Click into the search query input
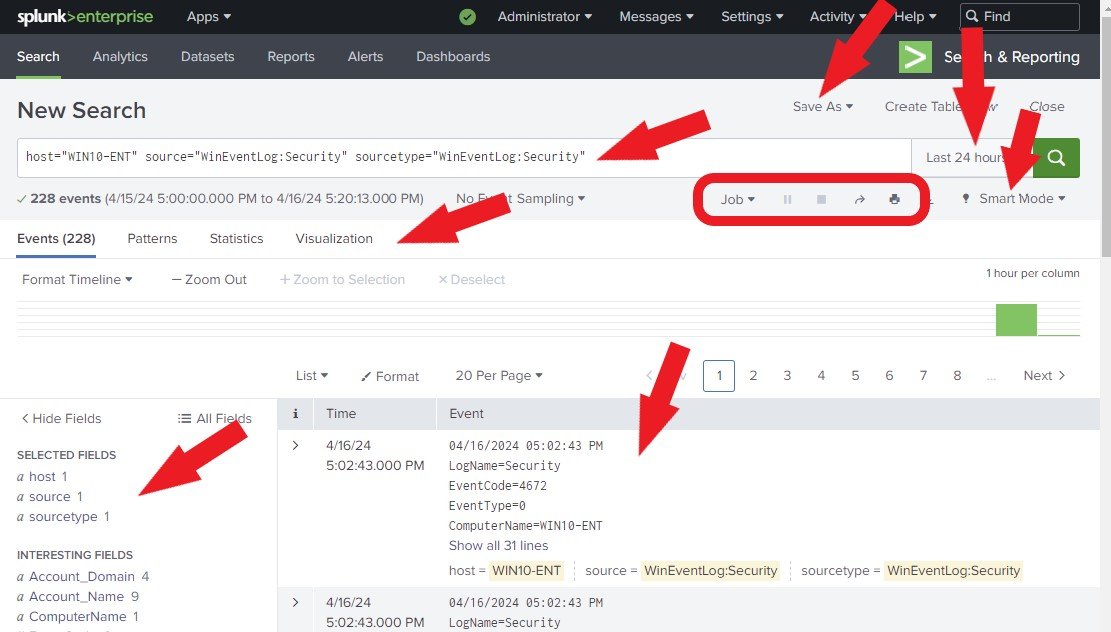 coord(464,157)
